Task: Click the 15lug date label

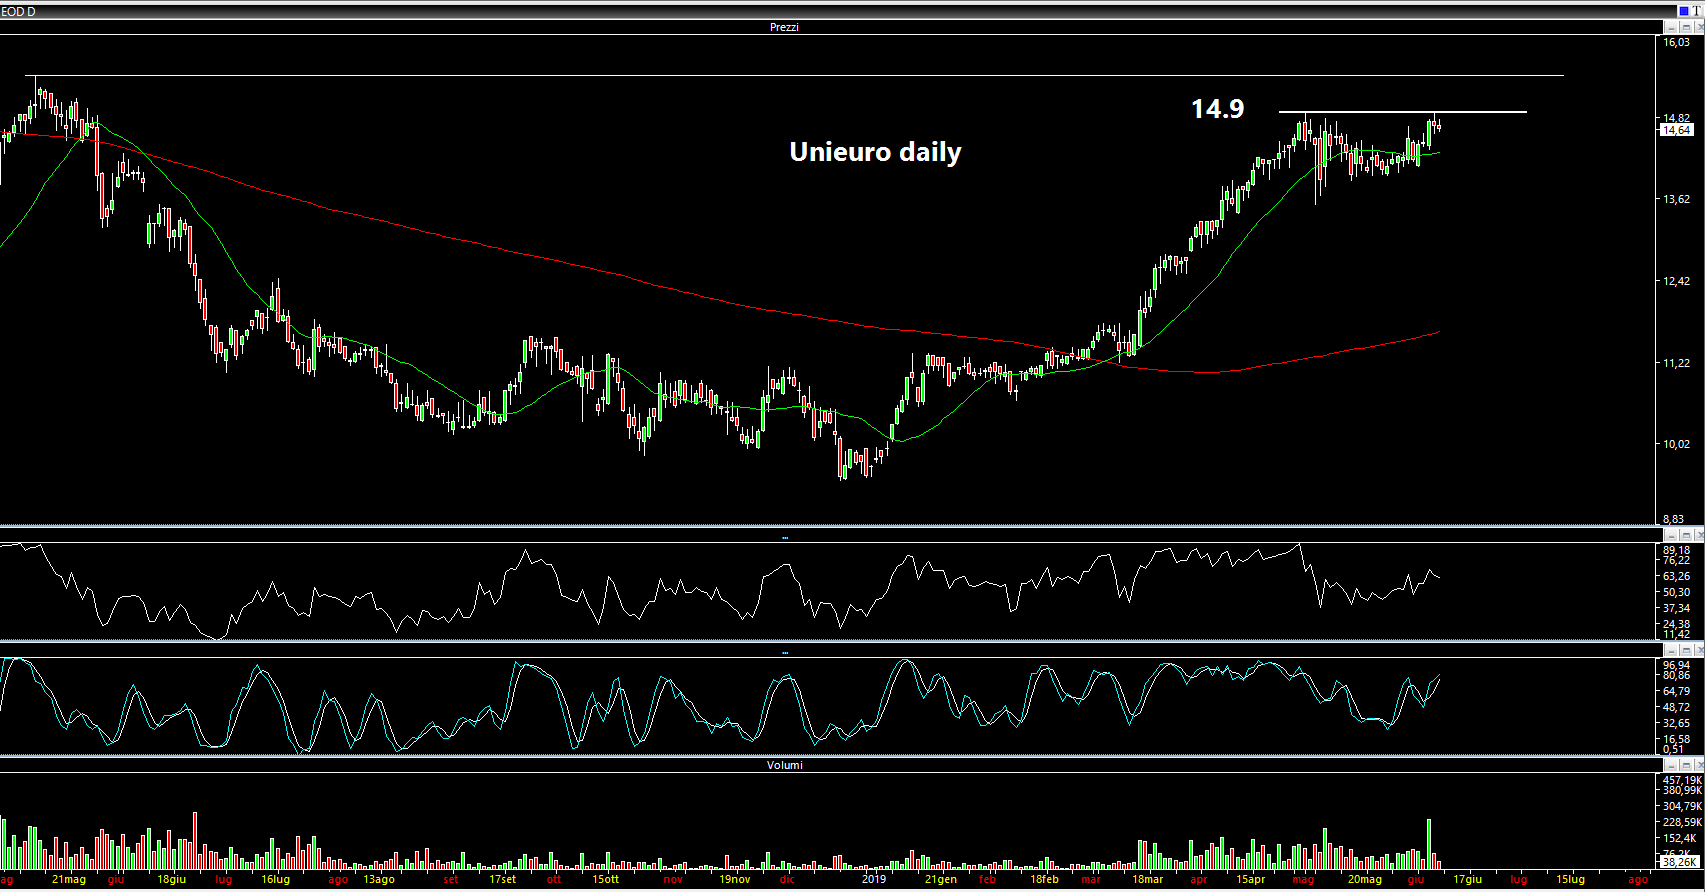Action: [x=1570, y=880]
